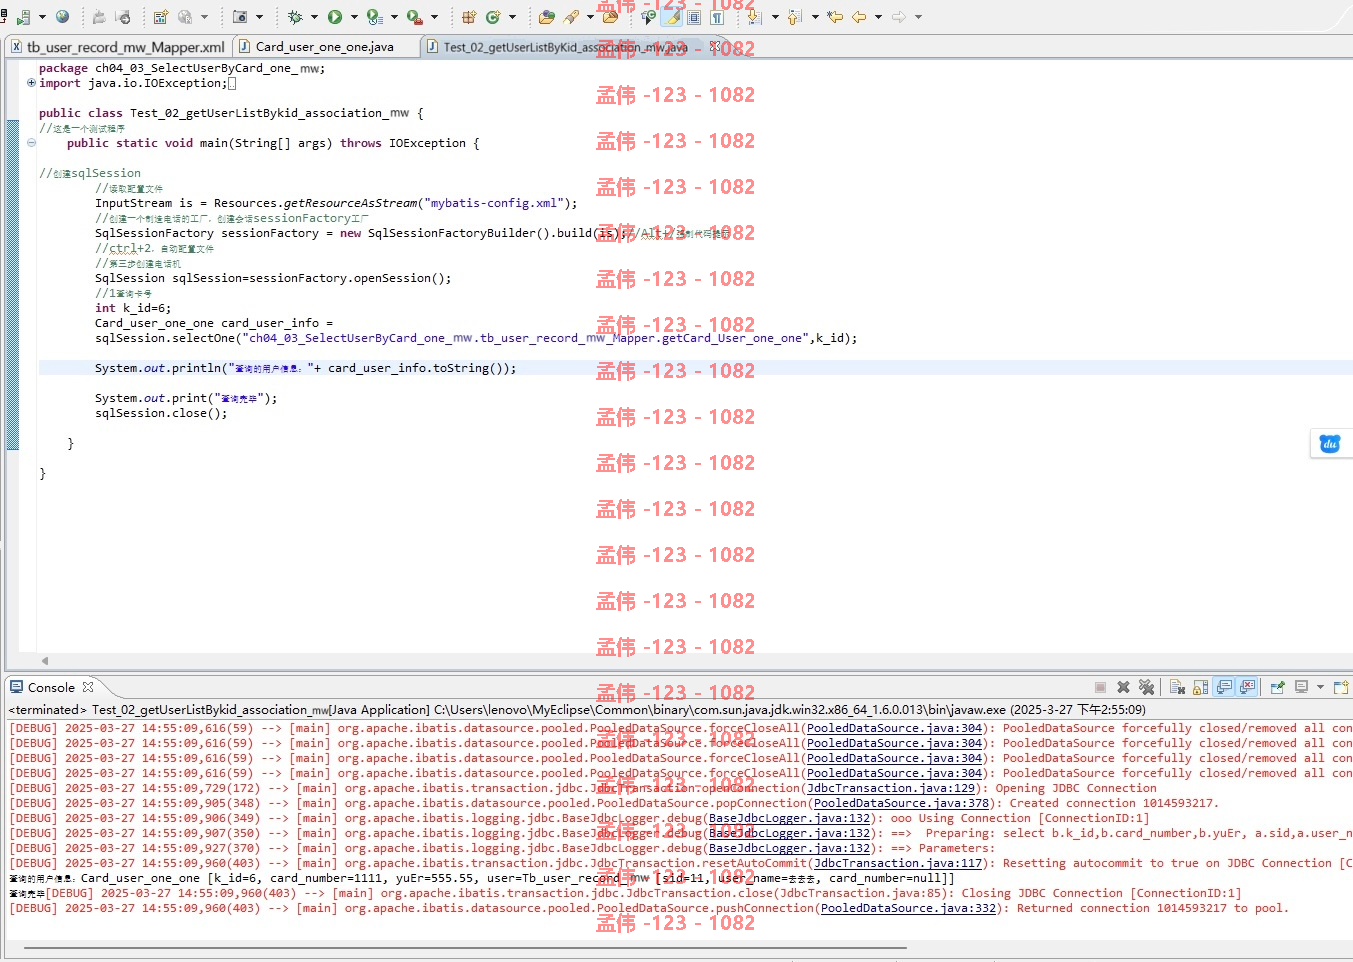Close the Test_02 editor tab

pos(715,47)
